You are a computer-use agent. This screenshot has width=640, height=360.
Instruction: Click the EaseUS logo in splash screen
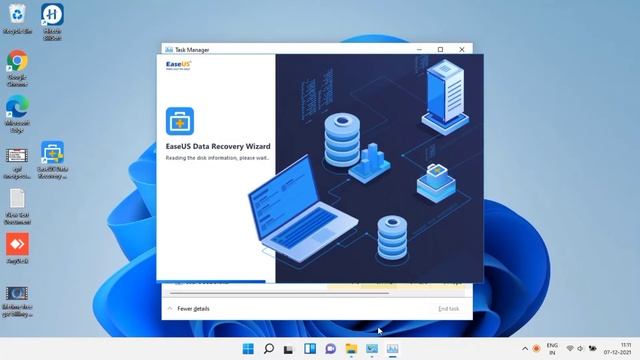[178, 65]
